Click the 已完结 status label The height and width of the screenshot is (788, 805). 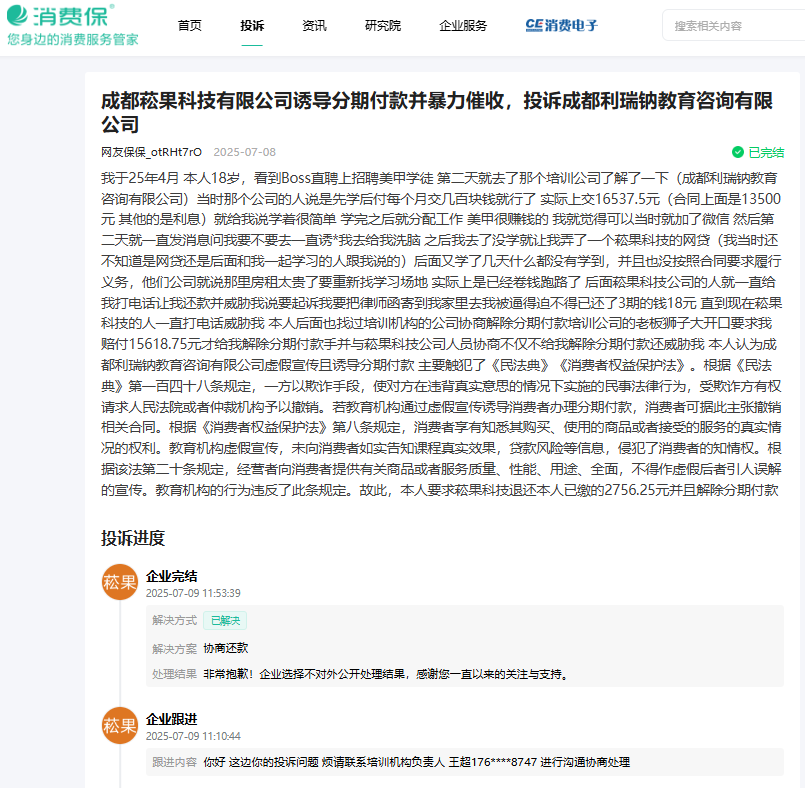click(766, 152)
